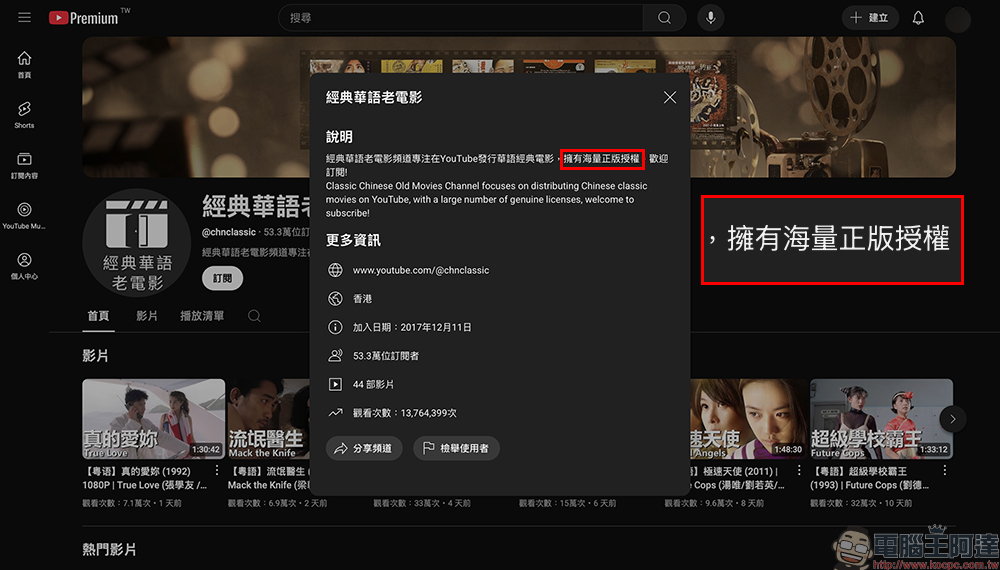Image resolution: width=1000 pixels, height=570 pixels.
Task: Search within channel magnifier icon
Action: point(254,316)
